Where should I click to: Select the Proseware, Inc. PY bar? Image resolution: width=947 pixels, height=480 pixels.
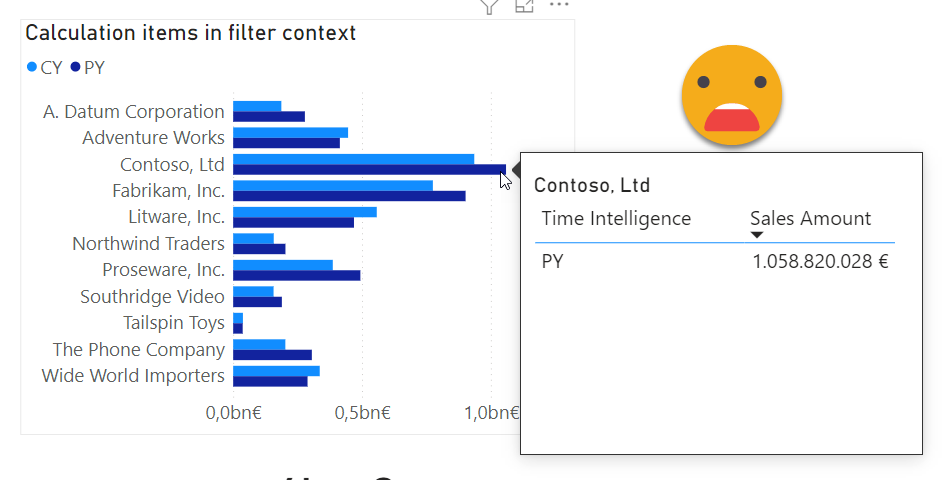point(296,275)
